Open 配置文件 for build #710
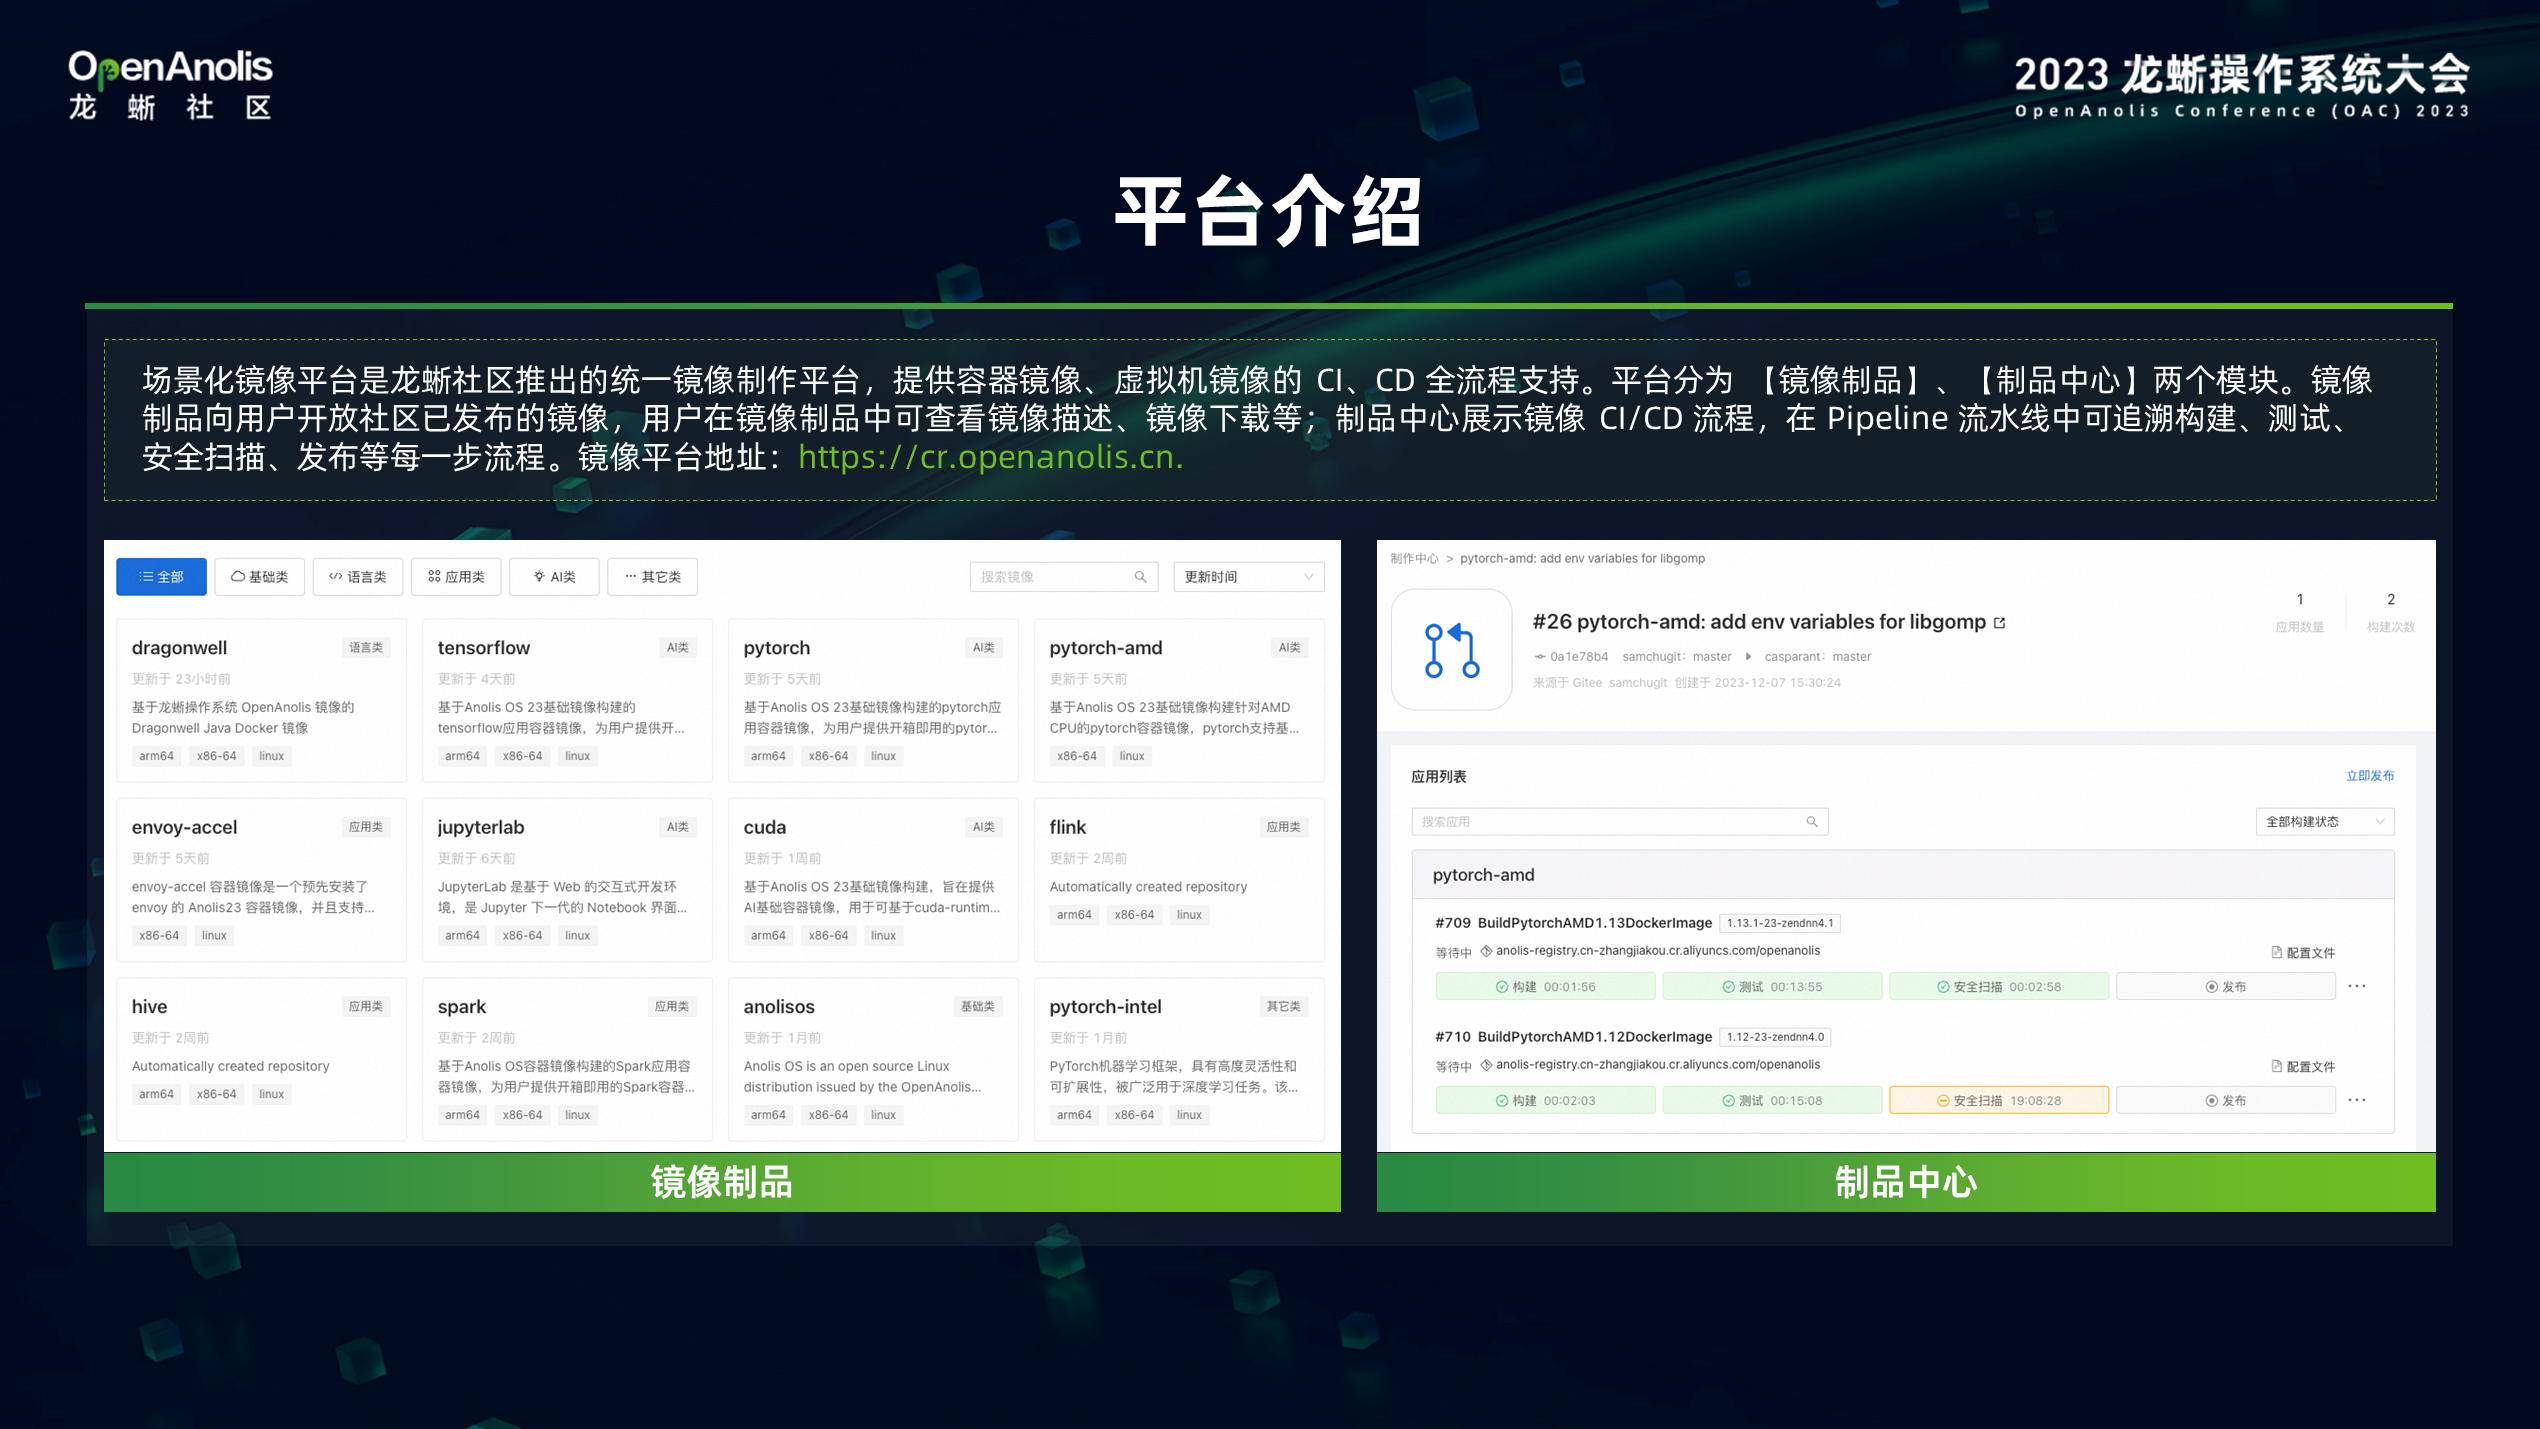 2302,1066
